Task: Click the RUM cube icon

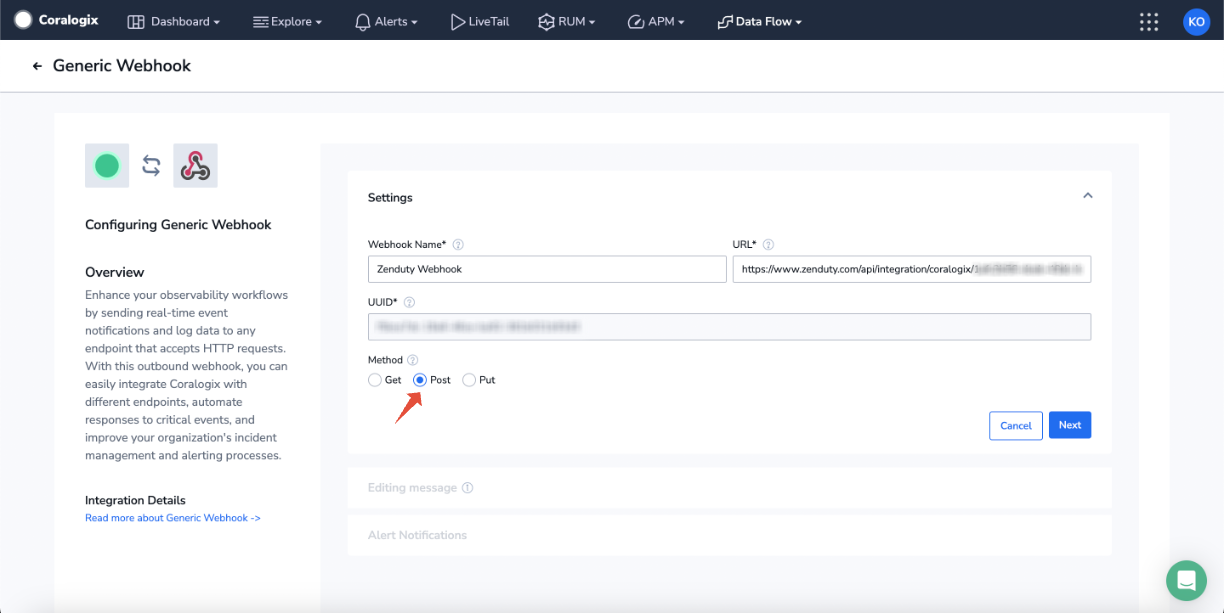Action: [x=546, y=21]
